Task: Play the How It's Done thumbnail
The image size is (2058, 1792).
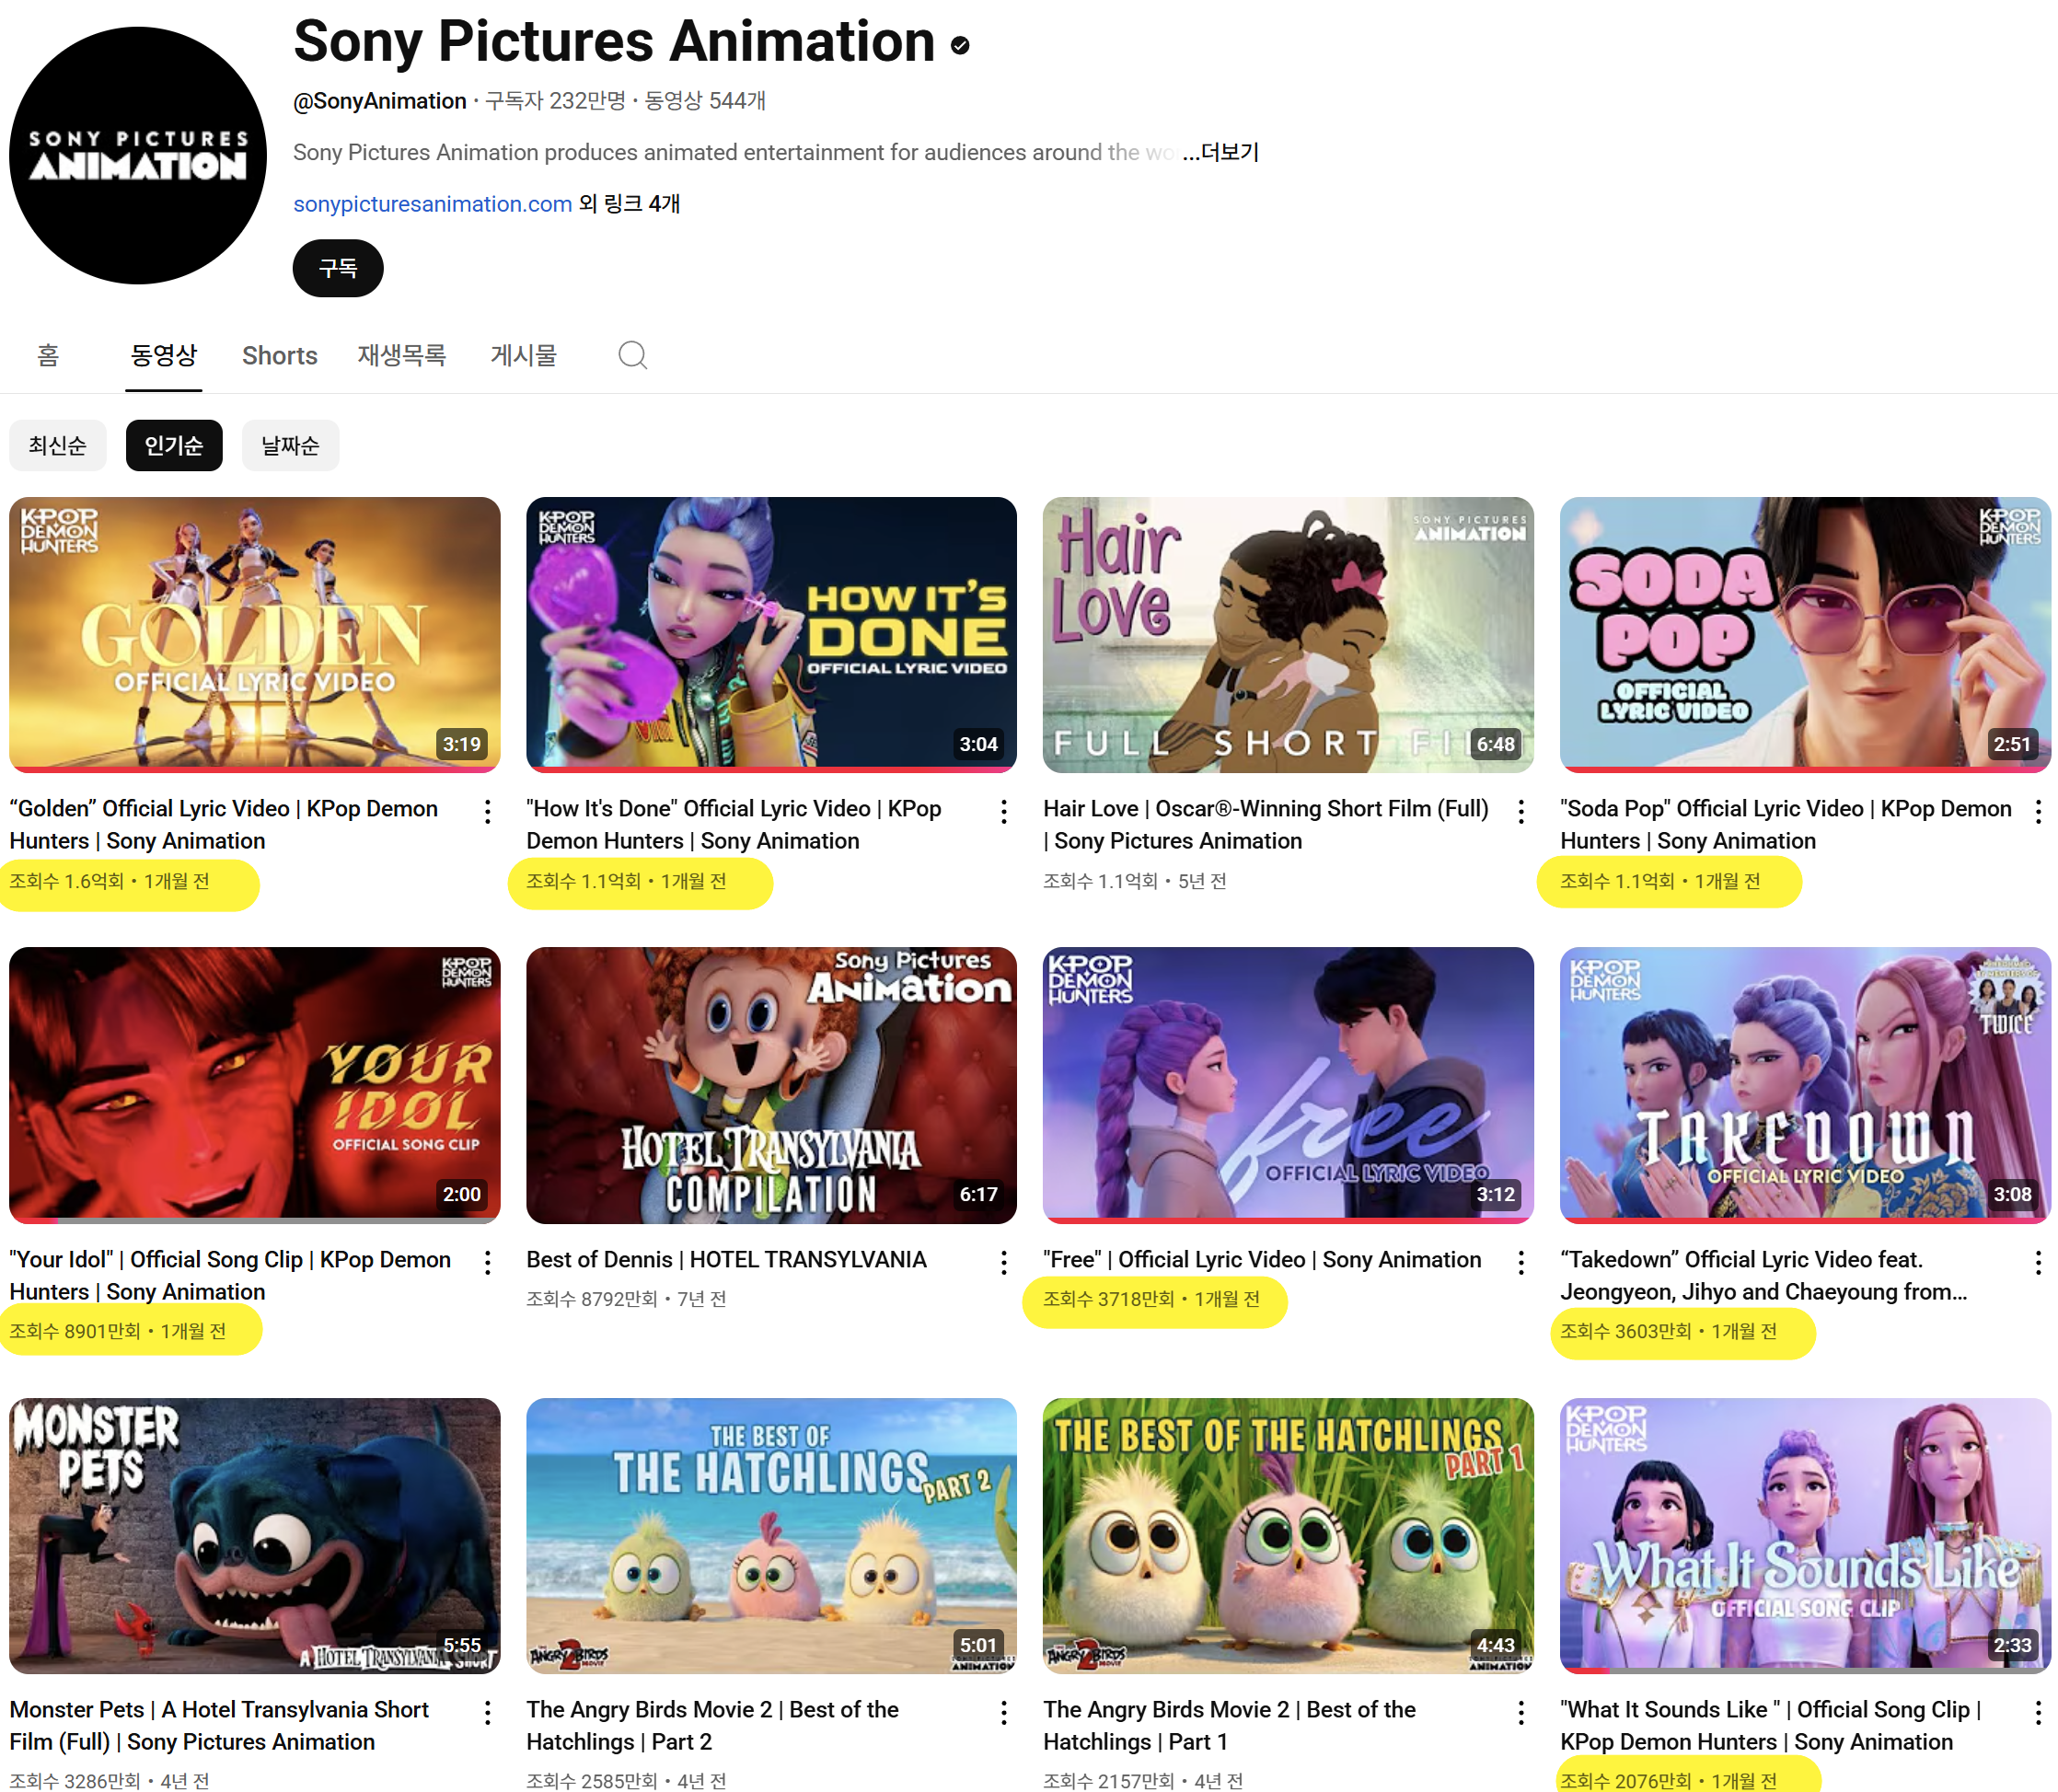Action: click(x=771, y=635)
